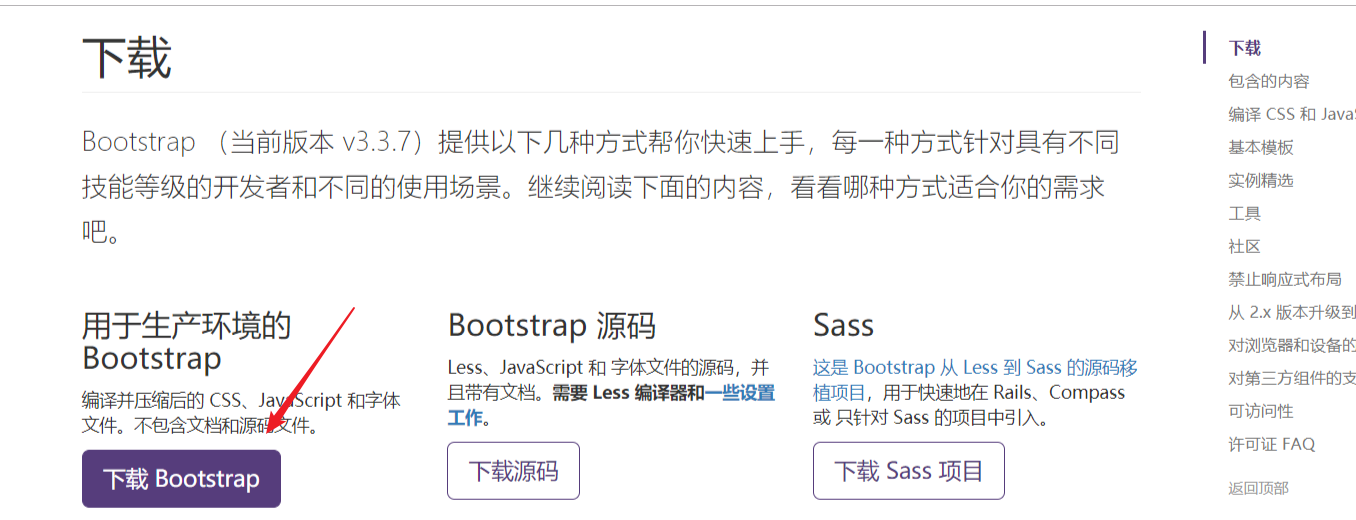The image size is (1356, 520).
Task: Open 工具 in the sidebar
Action: tap(1244, 213)
